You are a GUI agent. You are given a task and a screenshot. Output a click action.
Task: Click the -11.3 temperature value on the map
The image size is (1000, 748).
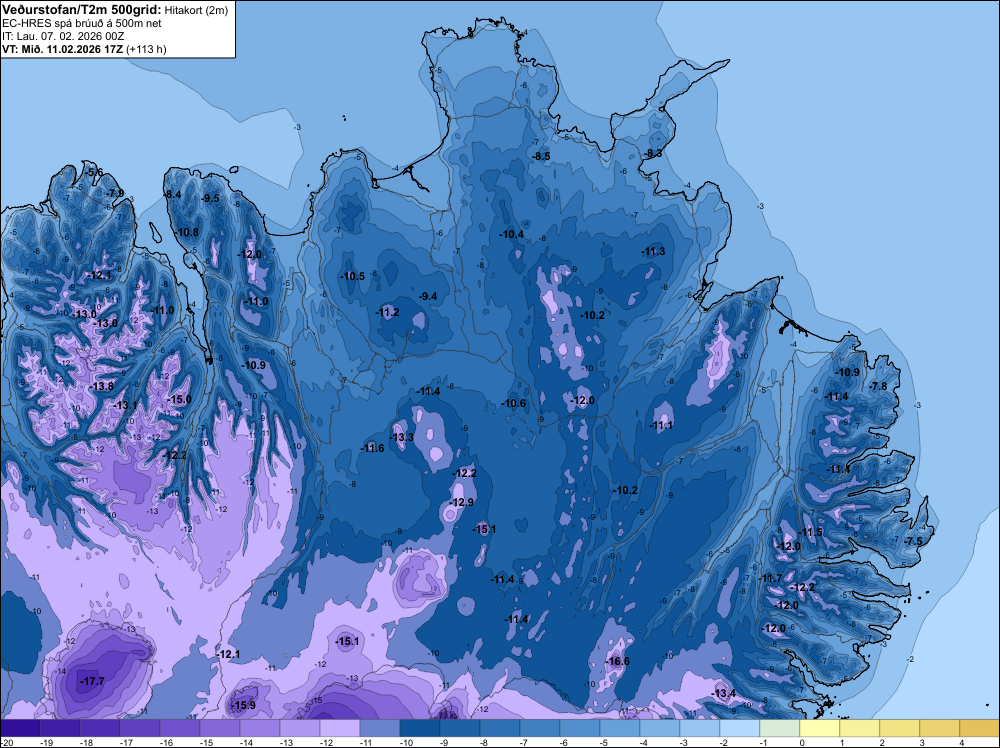[653, 251]
